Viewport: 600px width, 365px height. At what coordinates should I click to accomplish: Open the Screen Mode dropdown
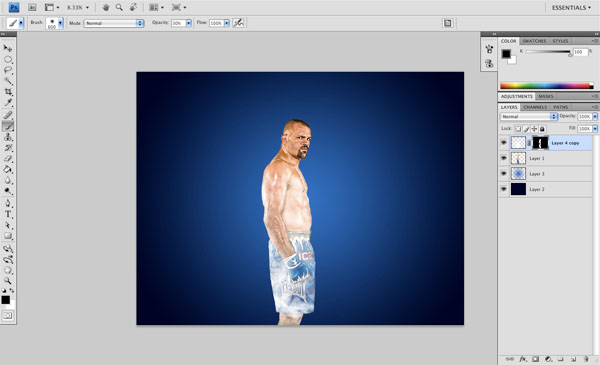179,7
